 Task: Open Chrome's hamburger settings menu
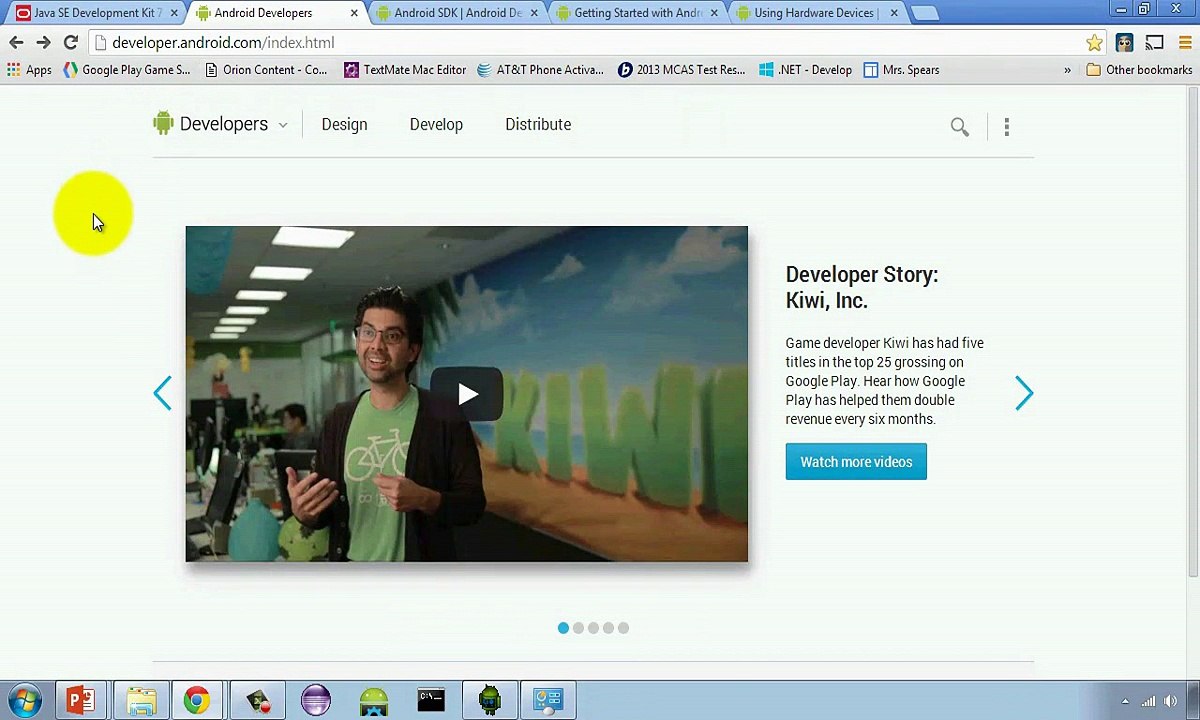point(1185,43)
